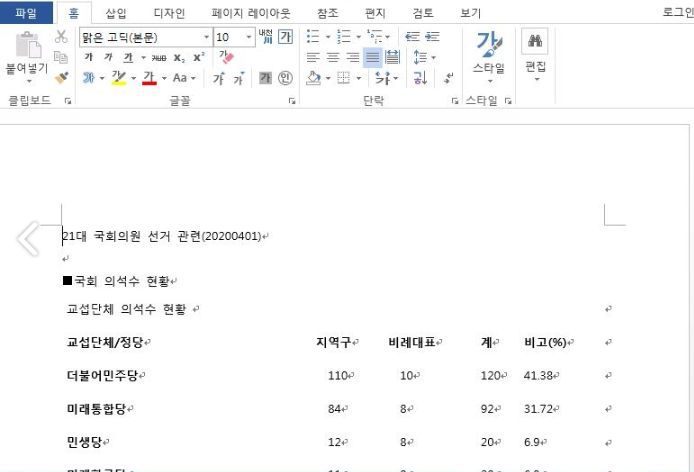This screenshot has width=694, height=472.
Task: Open the 스타일 styles gallery button
Action: (489, 55)
